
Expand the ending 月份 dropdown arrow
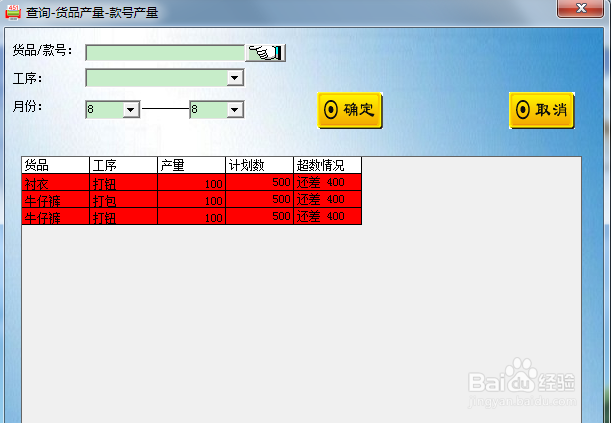(x=235, y=109)
